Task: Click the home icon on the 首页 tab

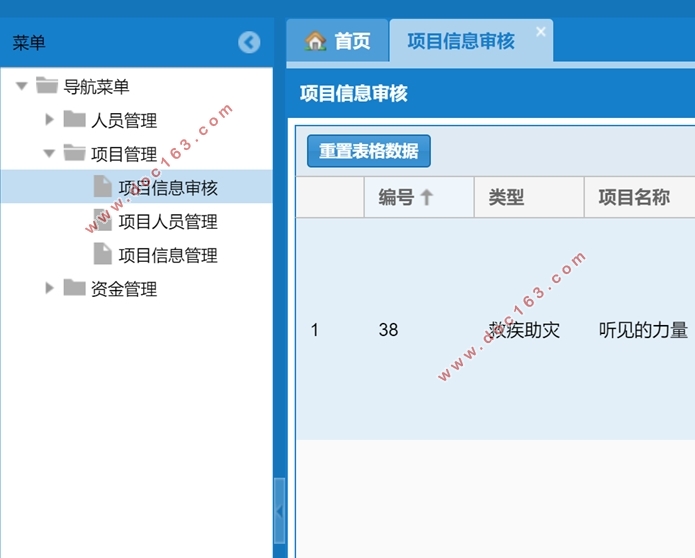Action: 315,41
